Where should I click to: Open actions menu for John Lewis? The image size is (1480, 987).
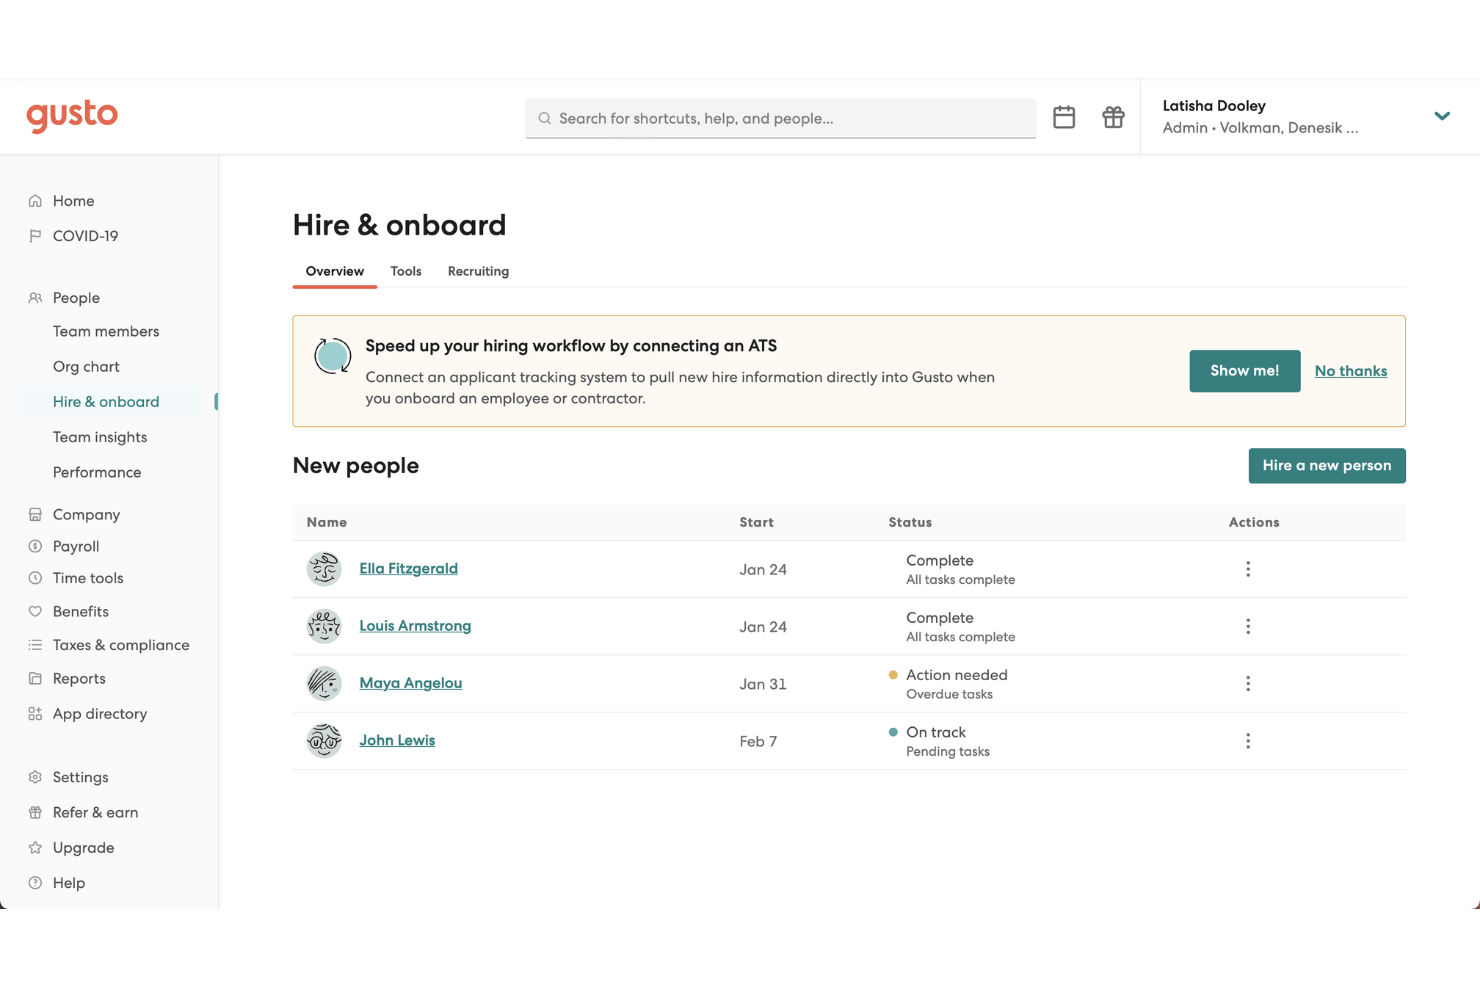pyautogui.click(x=1248, y=741)
